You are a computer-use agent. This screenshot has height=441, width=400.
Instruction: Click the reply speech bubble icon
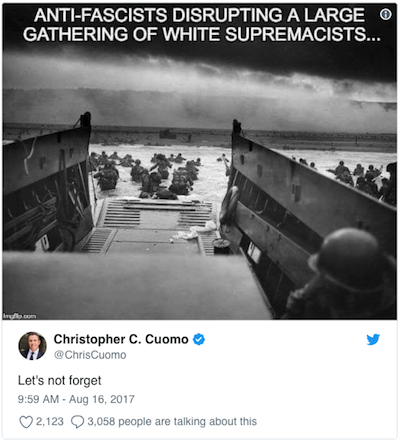point(77,422)
